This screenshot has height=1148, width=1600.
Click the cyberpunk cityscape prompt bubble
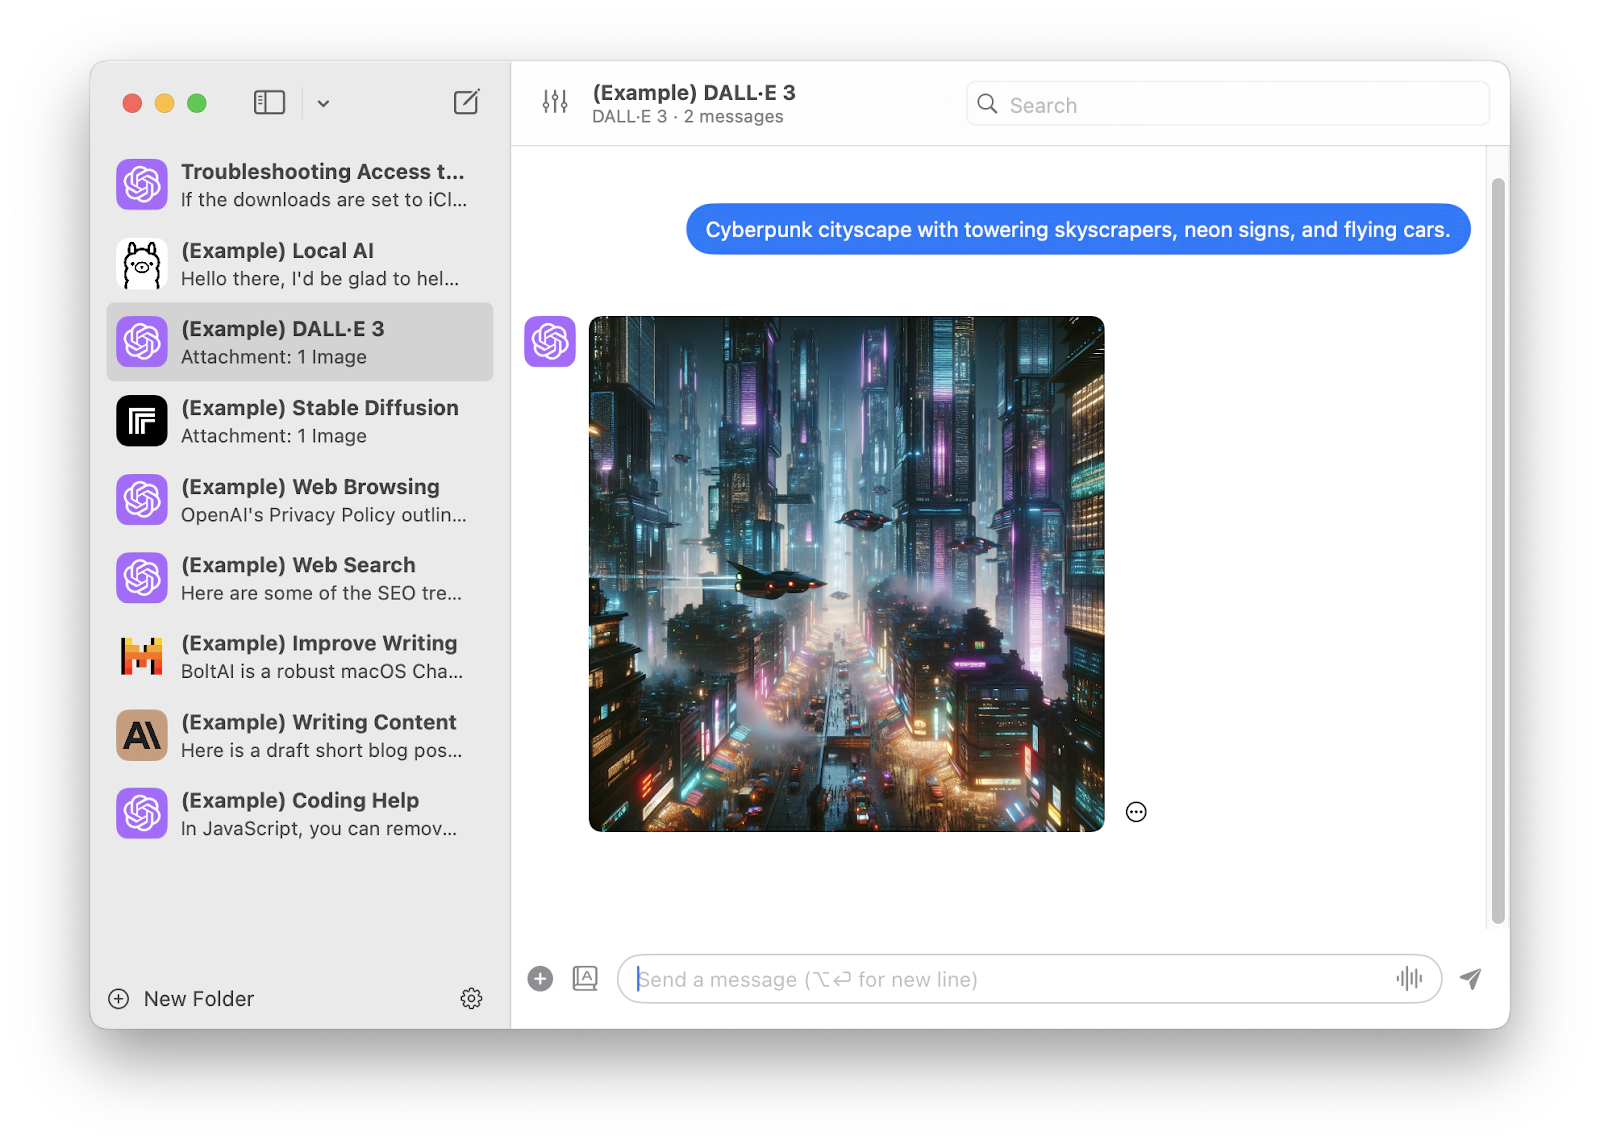tap(1078, 229)
